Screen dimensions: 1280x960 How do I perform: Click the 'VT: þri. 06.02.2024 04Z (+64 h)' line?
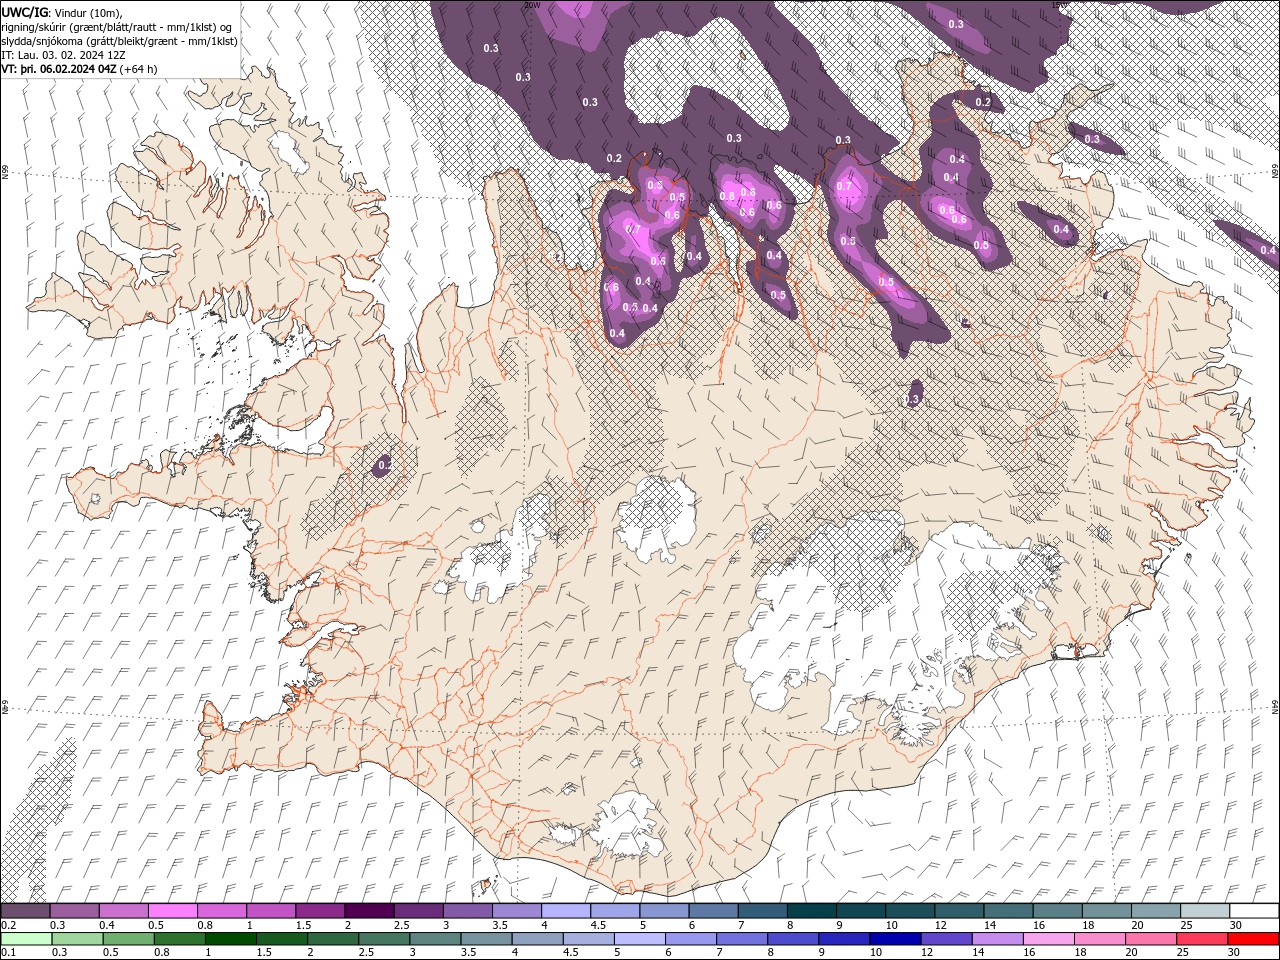80,69
